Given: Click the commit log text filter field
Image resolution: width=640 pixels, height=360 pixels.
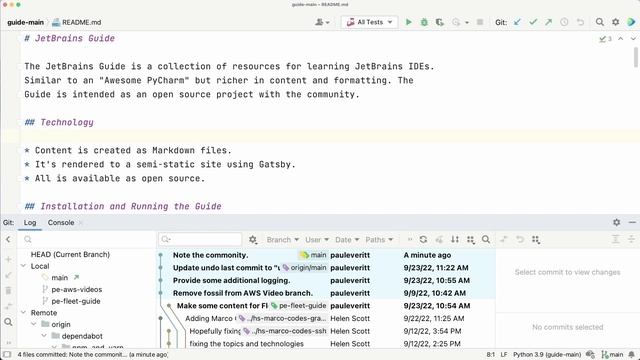Looking at the screenshot, I should (x=201, y=239).
